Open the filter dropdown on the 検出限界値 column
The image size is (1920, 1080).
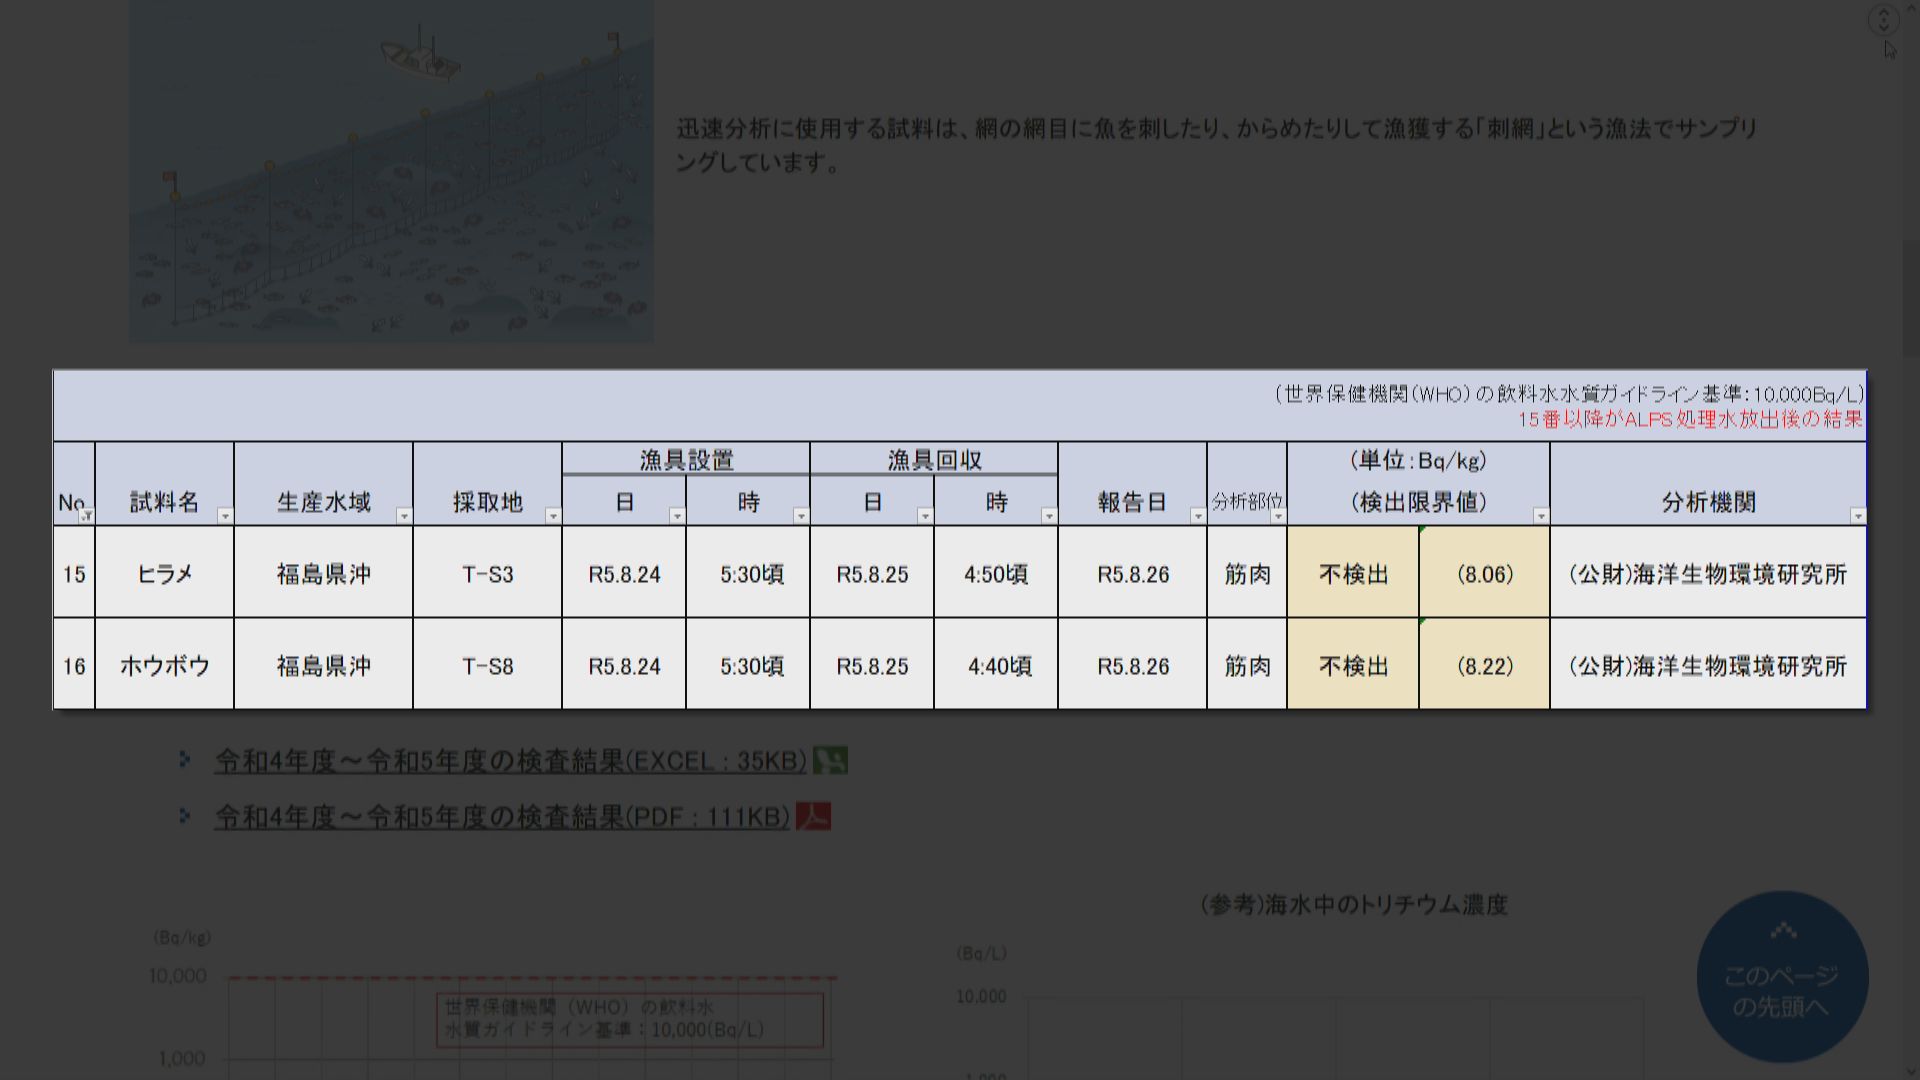(x=1540, y=517)
